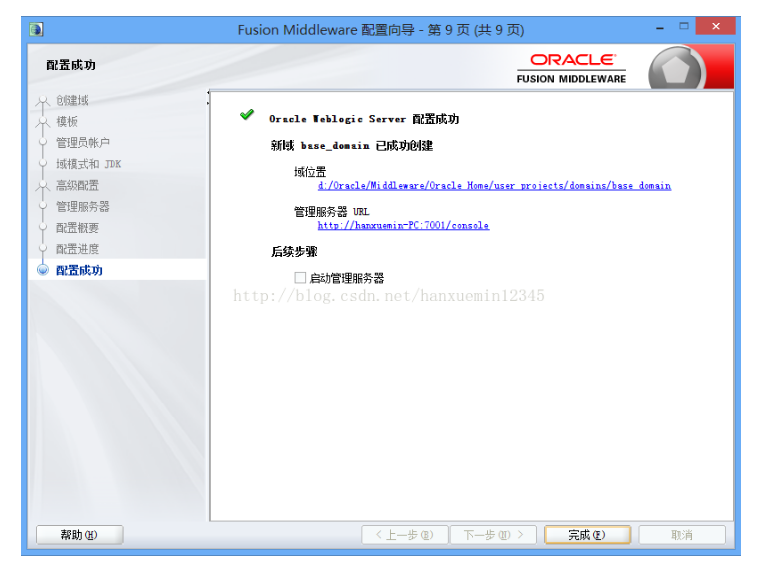This screenshot has width=780, height=570.
Task: Select the 配置进度 step in sidebar
Action: click(x=77, y=249)
